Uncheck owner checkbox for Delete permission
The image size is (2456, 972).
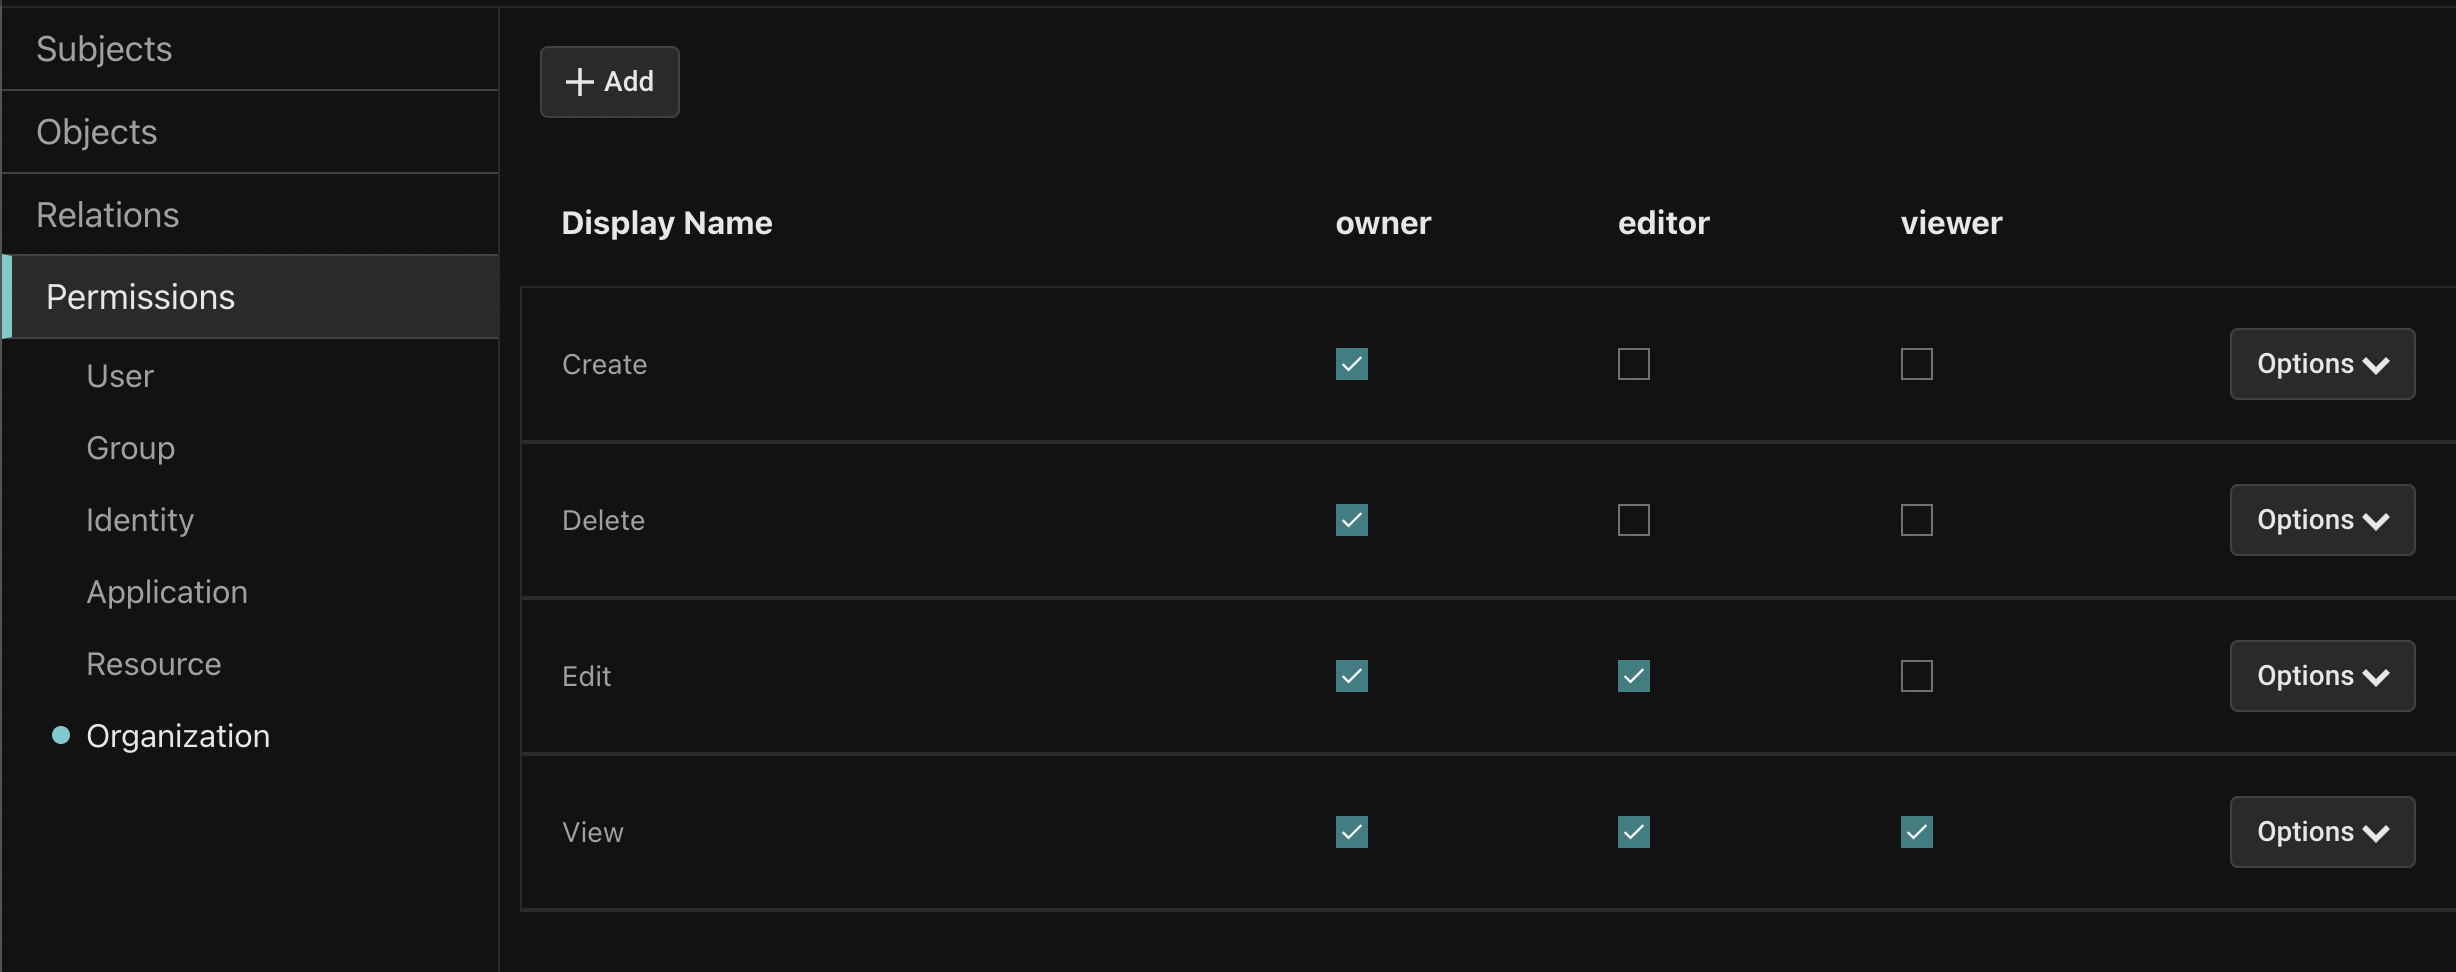tap(1351, 520)
